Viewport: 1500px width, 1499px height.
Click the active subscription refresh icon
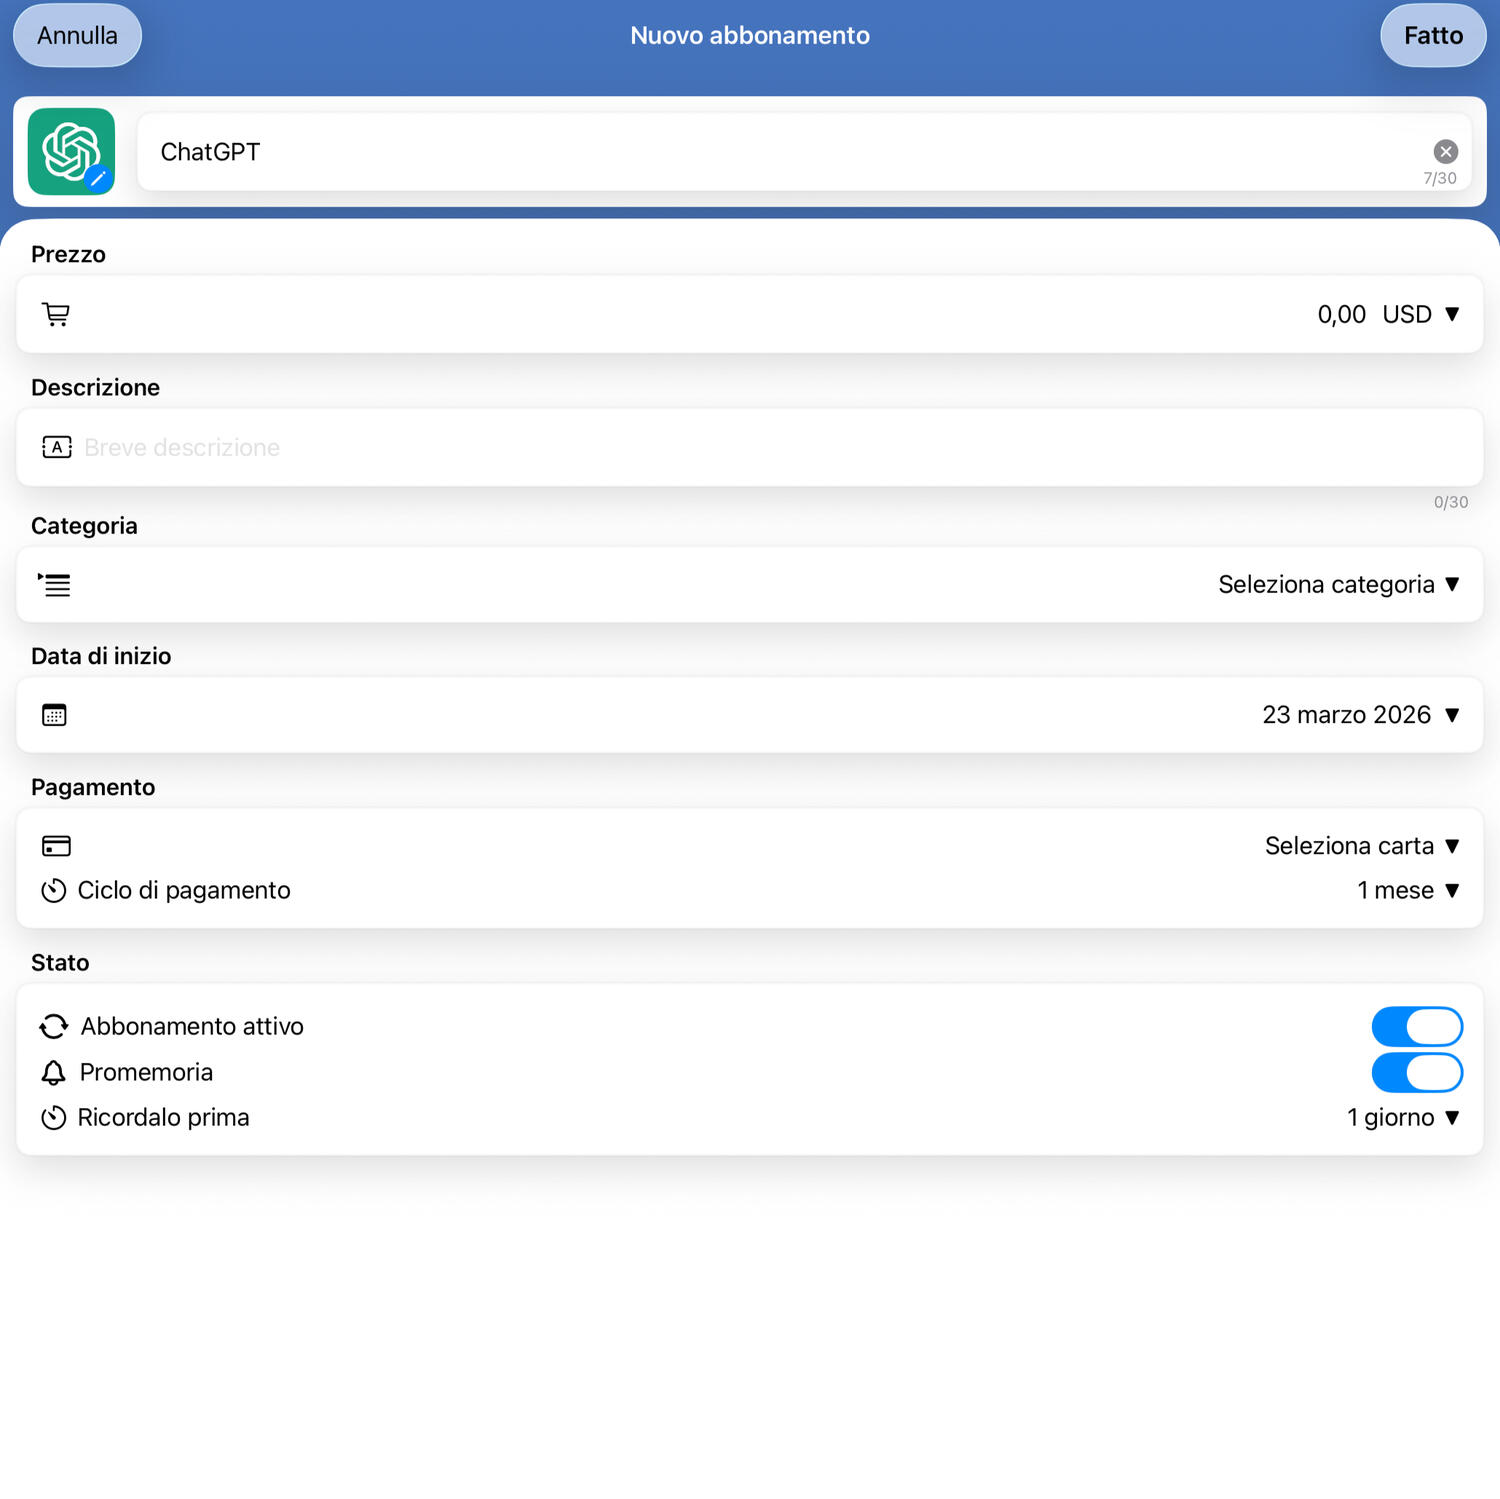pyautogui.click(x=54, y=1026)
